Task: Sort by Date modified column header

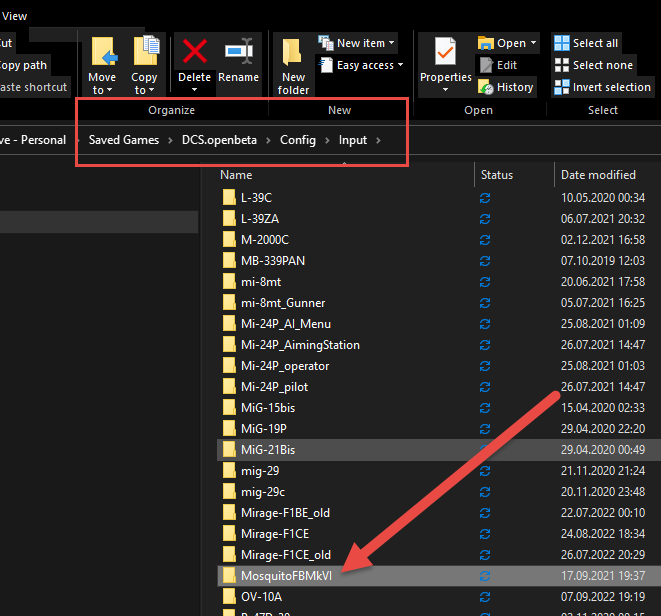Action: coord(598,175)
